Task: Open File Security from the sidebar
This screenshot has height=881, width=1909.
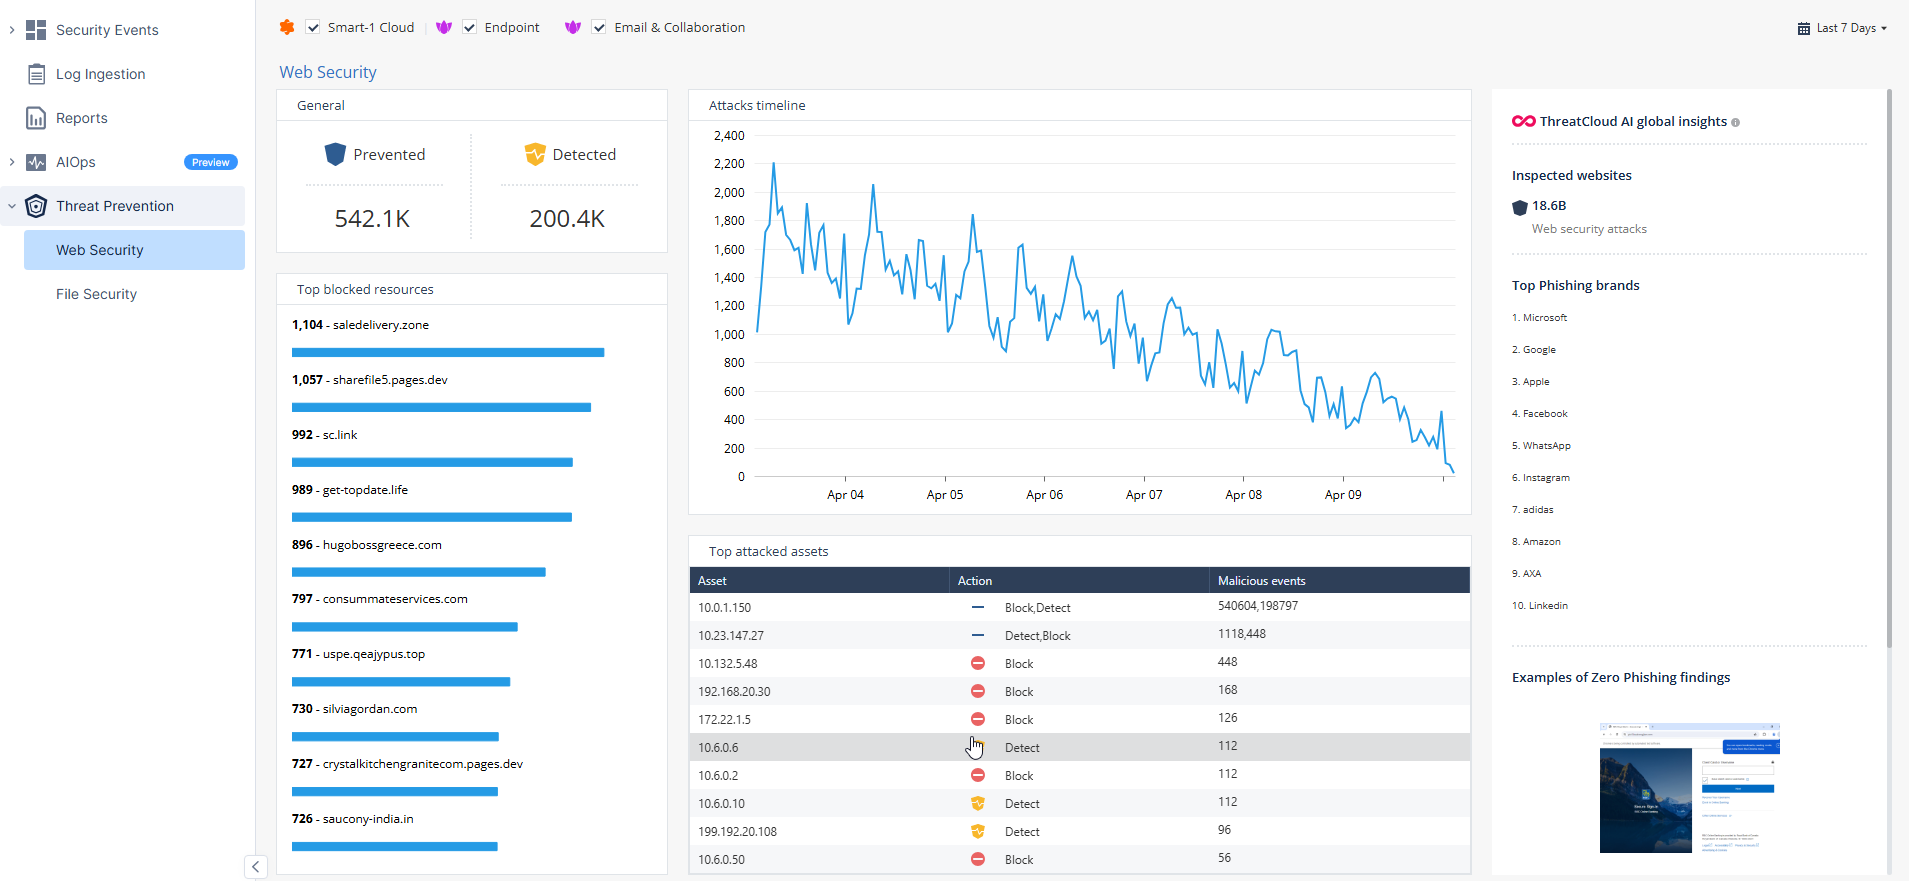Action: pyautogui.click(x=96, y=294)
